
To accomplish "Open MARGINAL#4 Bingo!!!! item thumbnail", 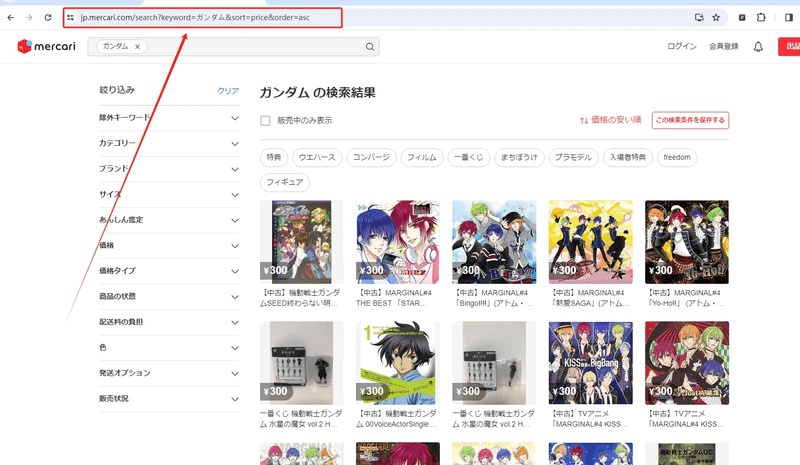I will tap(494, 242).
